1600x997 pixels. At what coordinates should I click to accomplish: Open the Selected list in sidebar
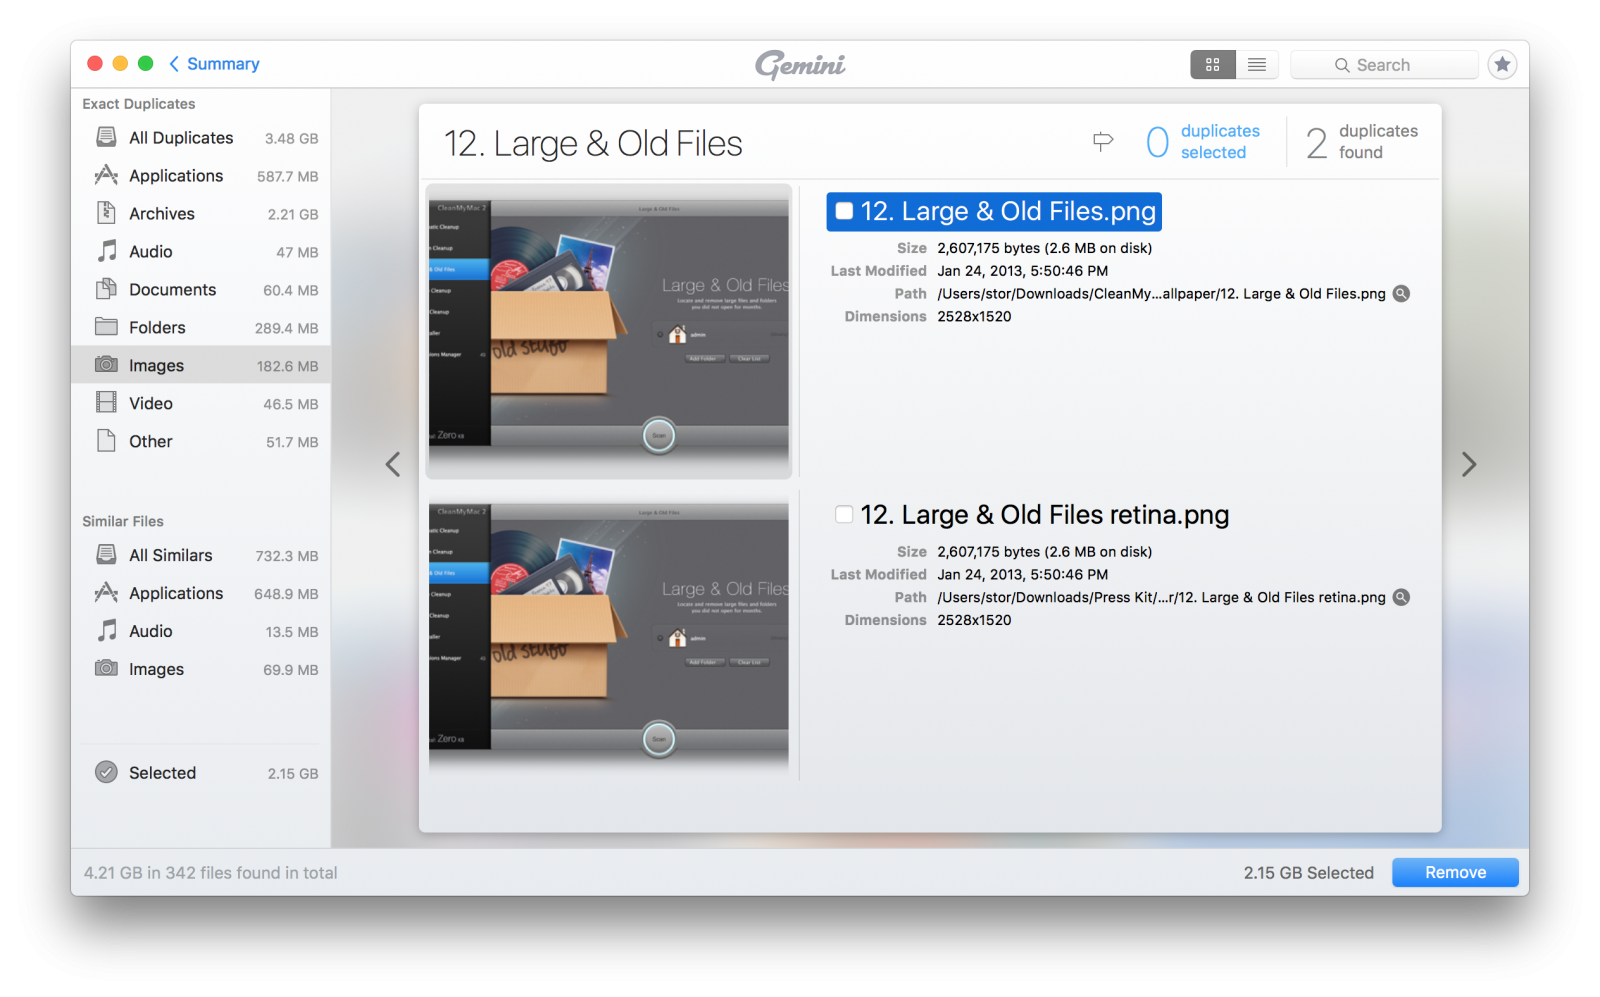[x=201, y=773]
